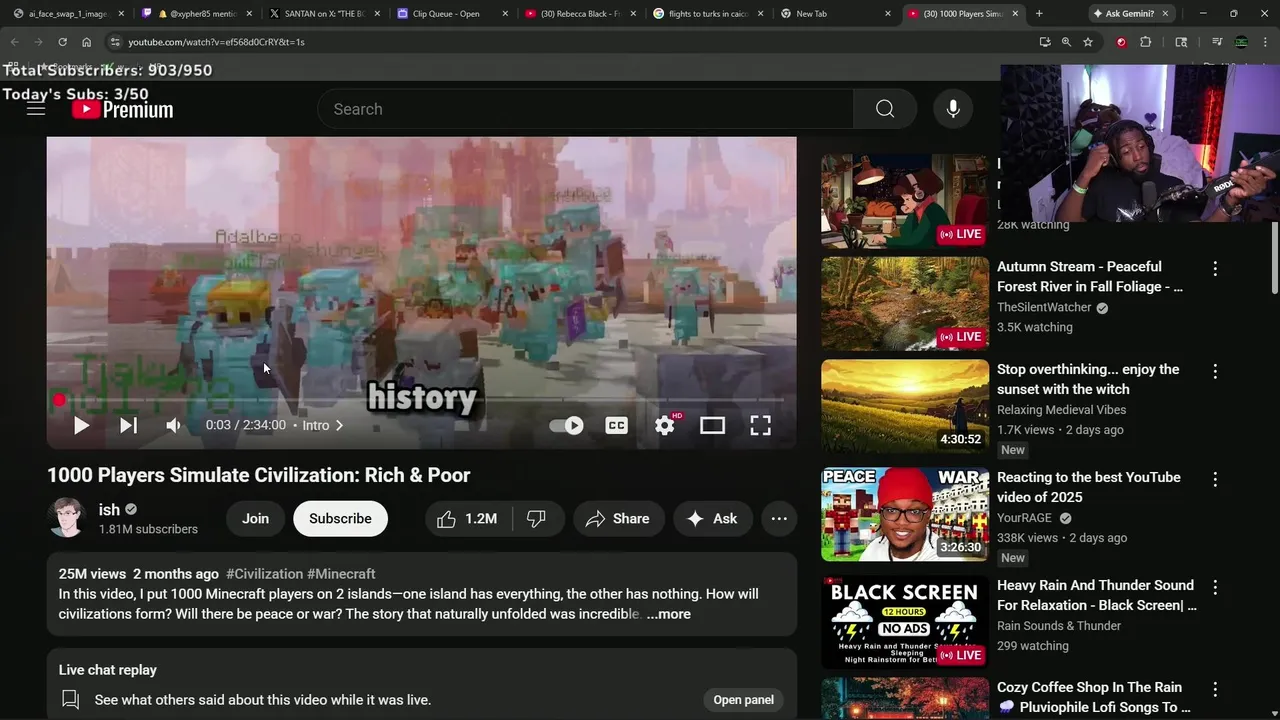This screenshot has width=1280, height=720.
Task: Click Relaxing Medieval Vibes channel name
Action: tap(1061, 410)
